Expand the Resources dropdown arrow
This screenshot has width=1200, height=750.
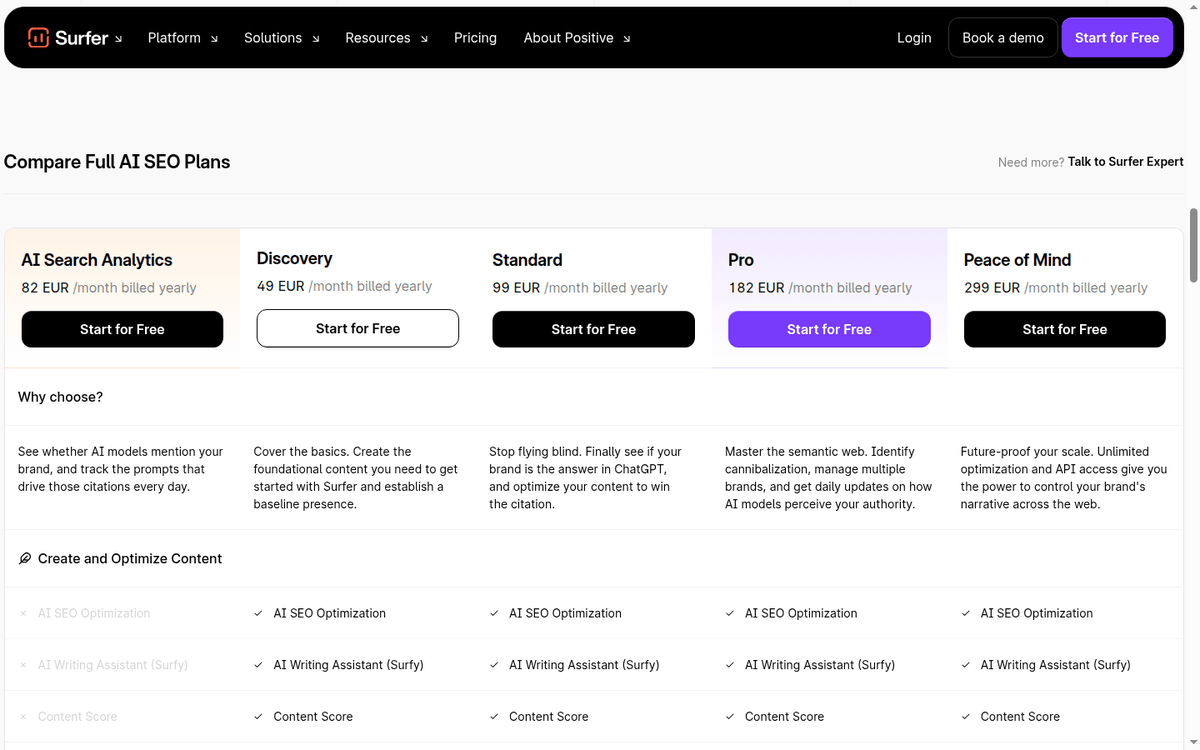424,39
